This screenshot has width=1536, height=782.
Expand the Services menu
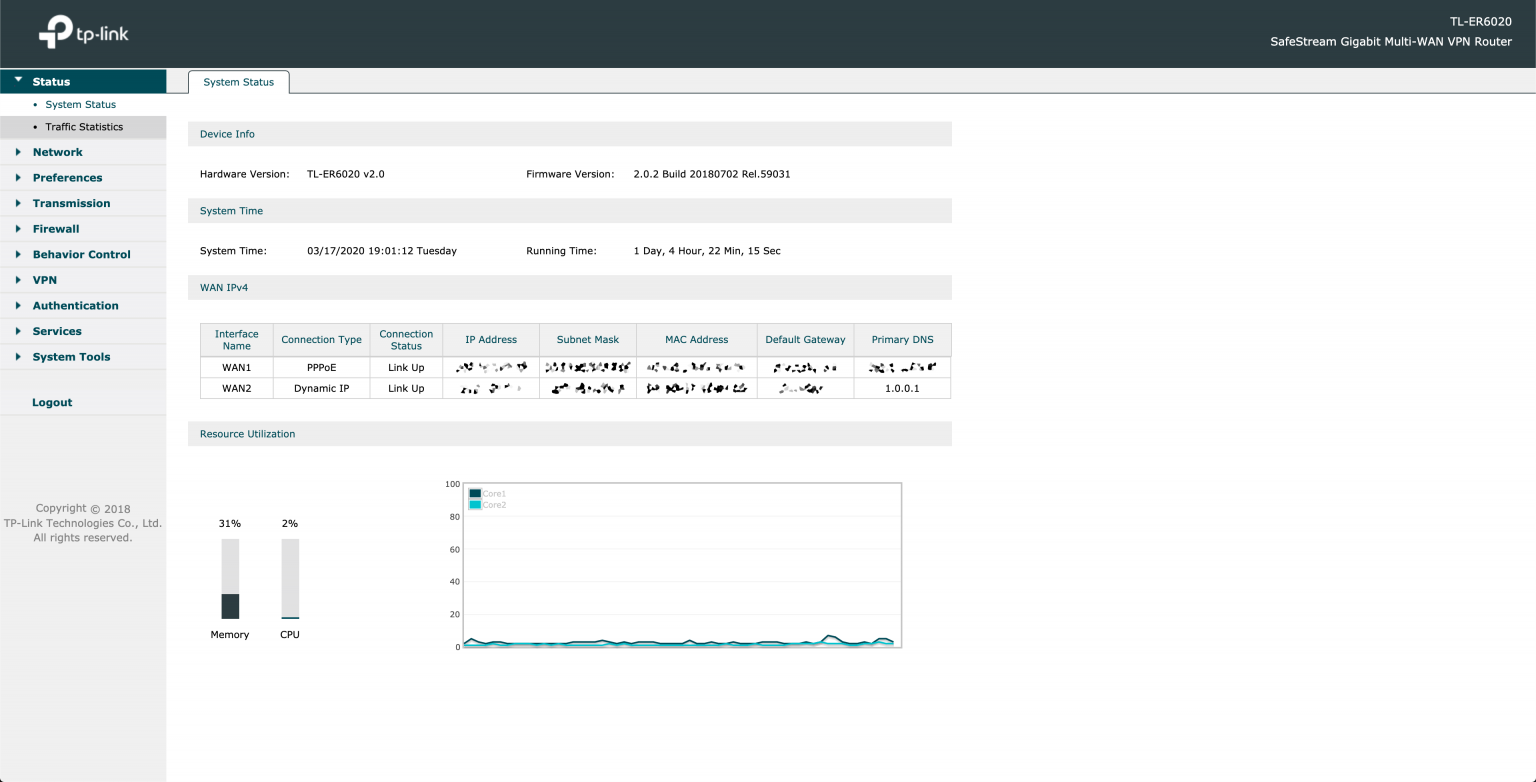click(83, 331)
